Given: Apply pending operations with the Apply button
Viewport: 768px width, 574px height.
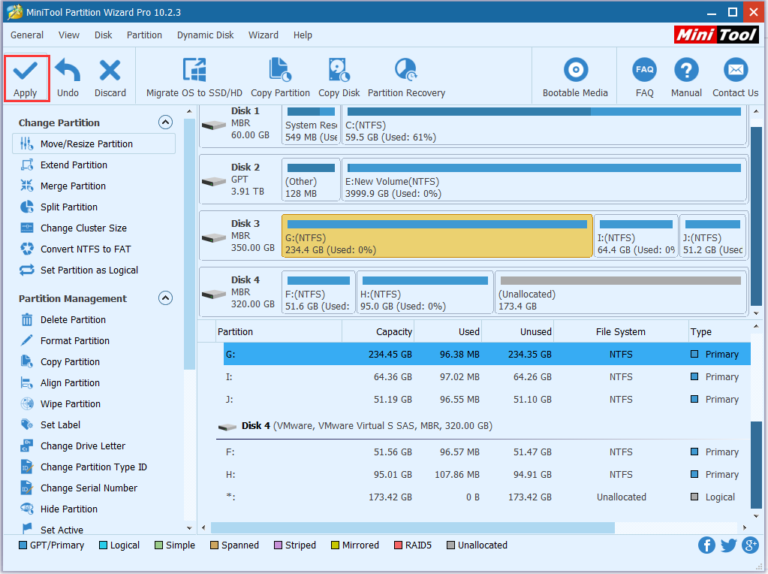Looking at the screenshot, I should [25, 78].
